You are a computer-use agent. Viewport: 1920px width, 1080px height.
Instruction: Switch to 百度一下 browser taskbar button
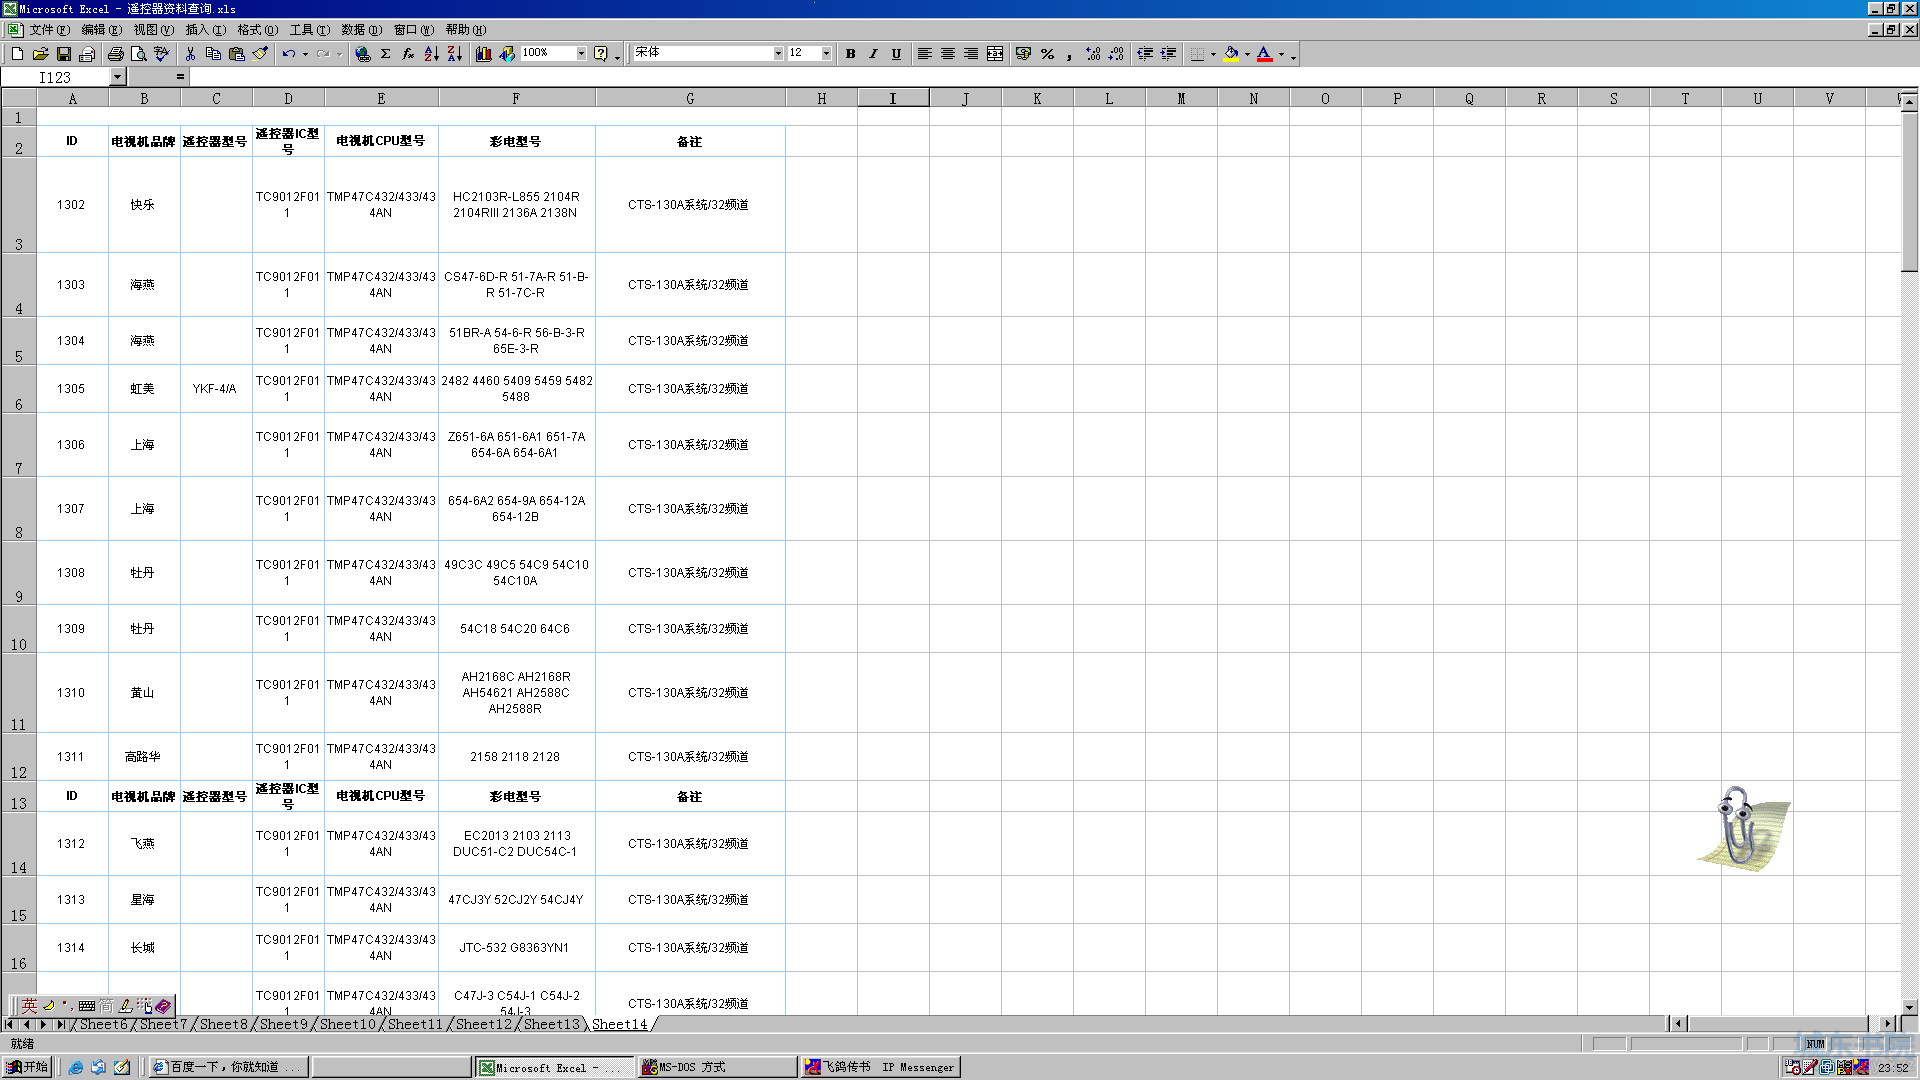point(228,1067)
